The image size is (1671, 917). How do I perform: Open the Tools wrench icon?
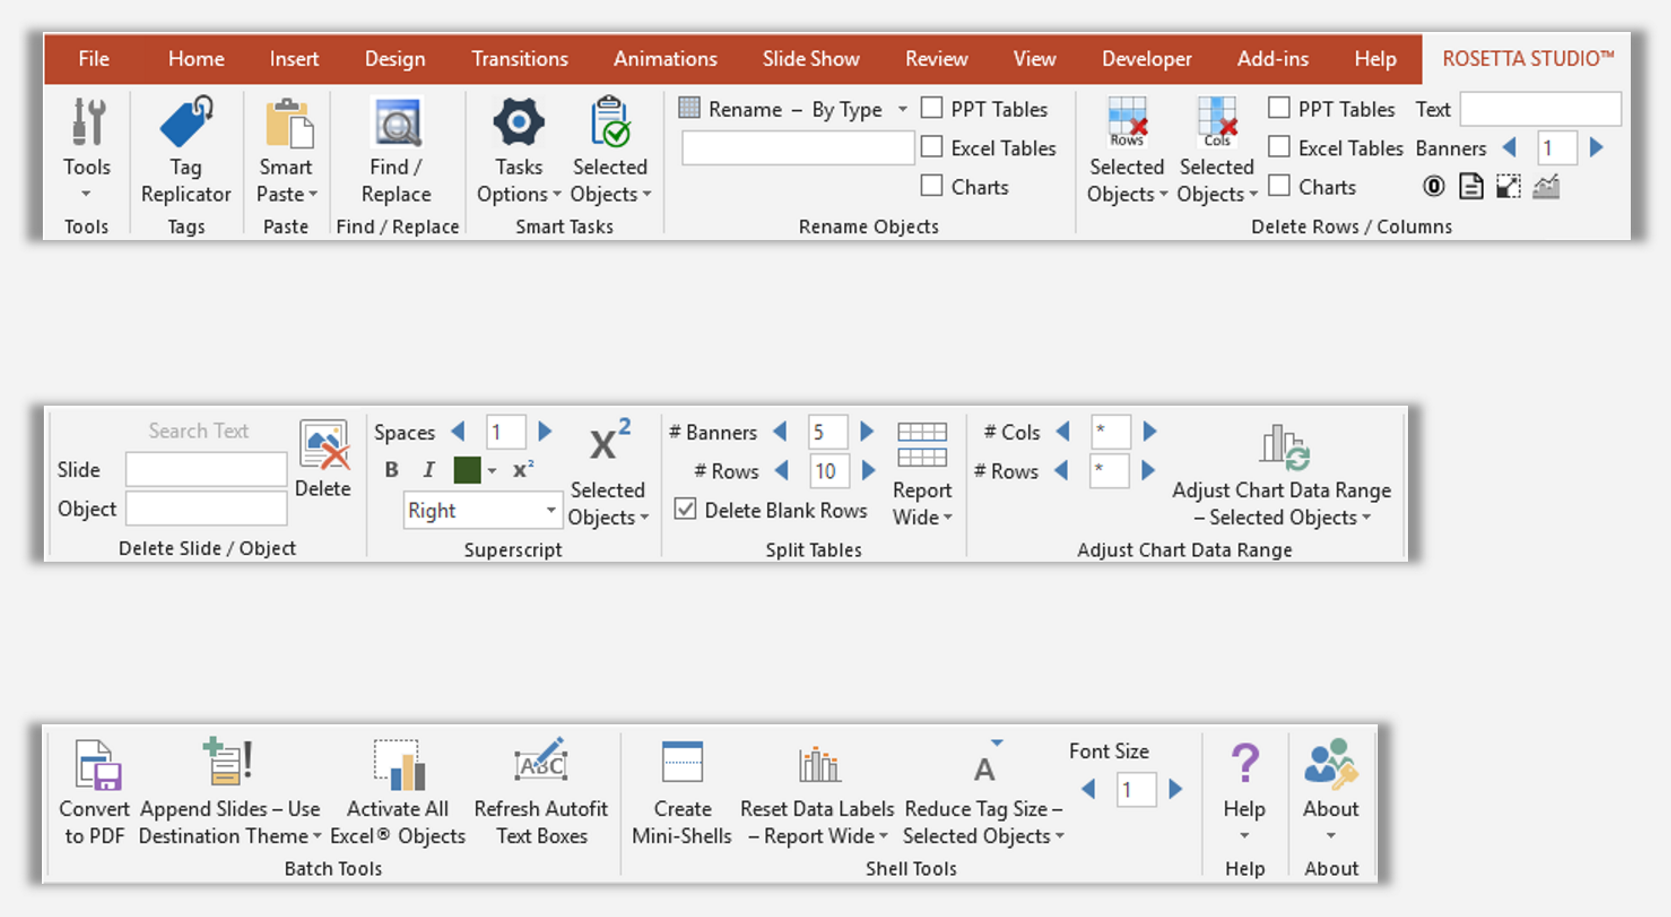(x=87, y=122)
